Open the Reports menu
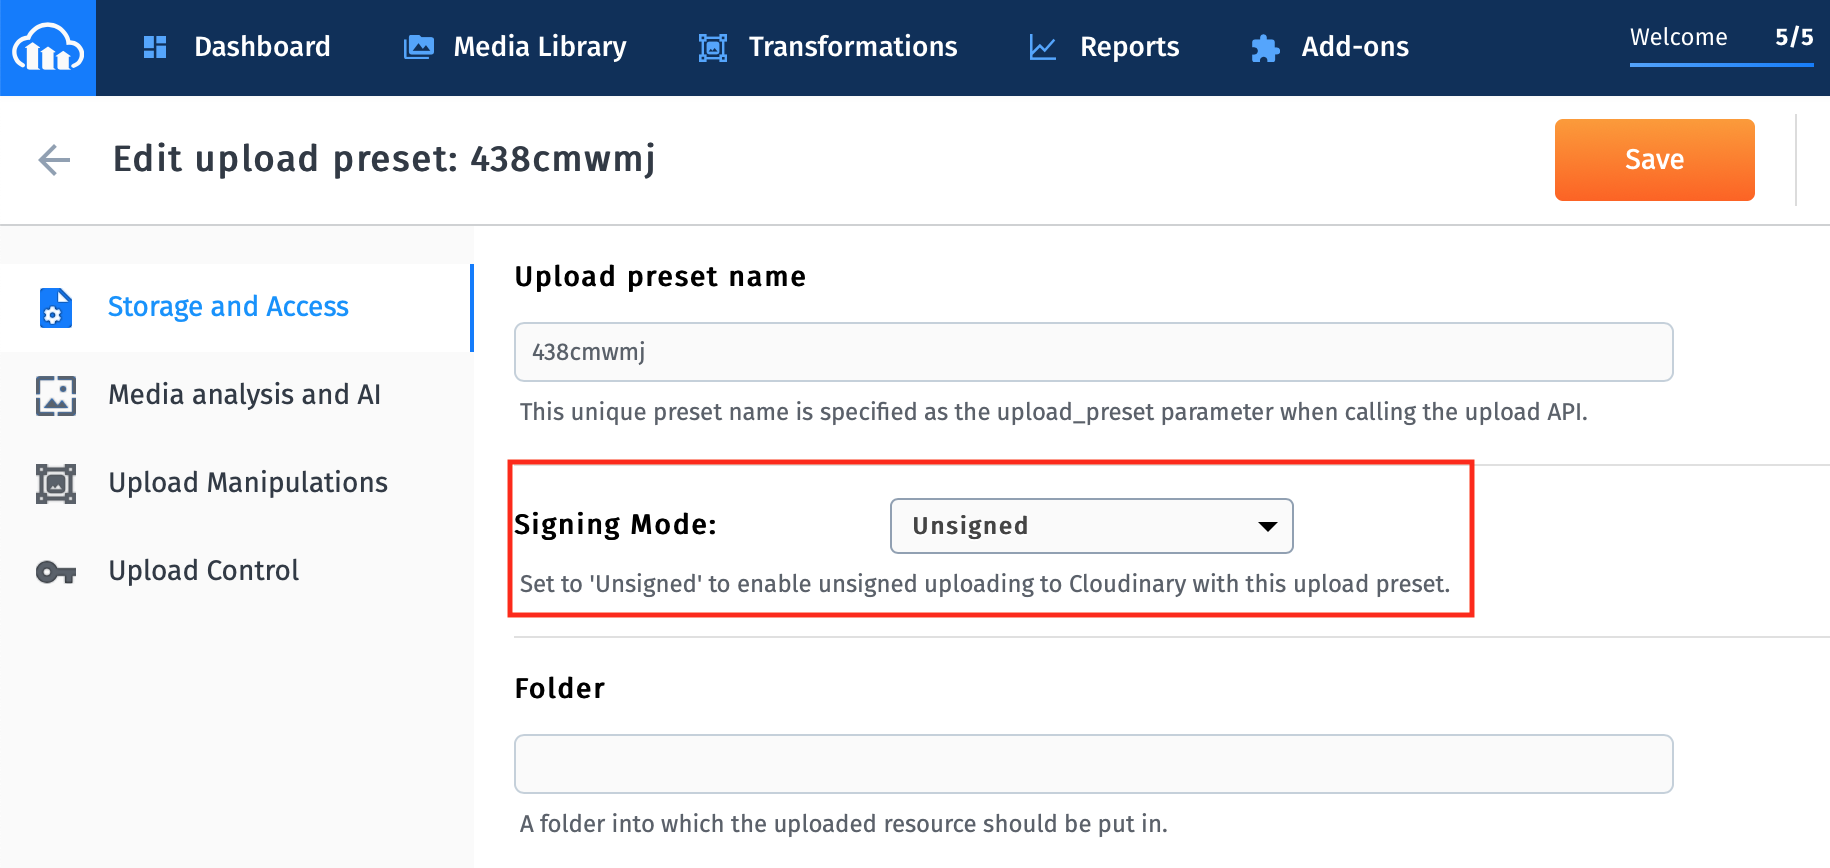This screenshot has width=1830, height=868. pos(1129,47)
